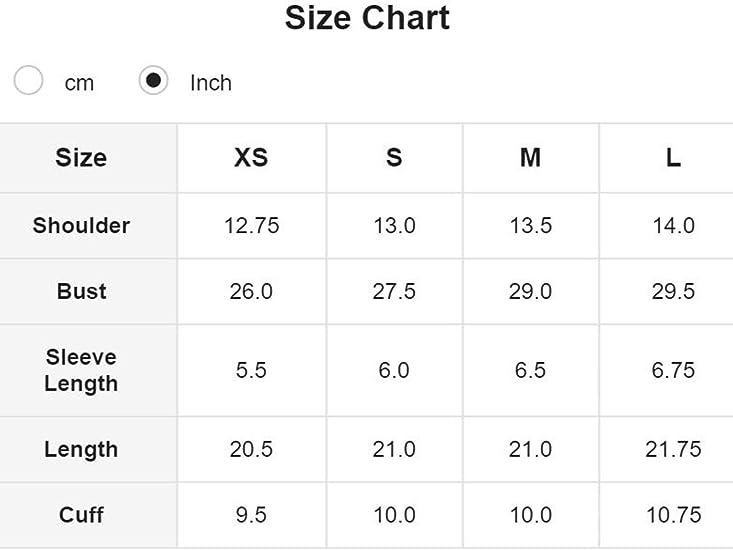
Task: Click the L size column header
Action: (673, 158)
